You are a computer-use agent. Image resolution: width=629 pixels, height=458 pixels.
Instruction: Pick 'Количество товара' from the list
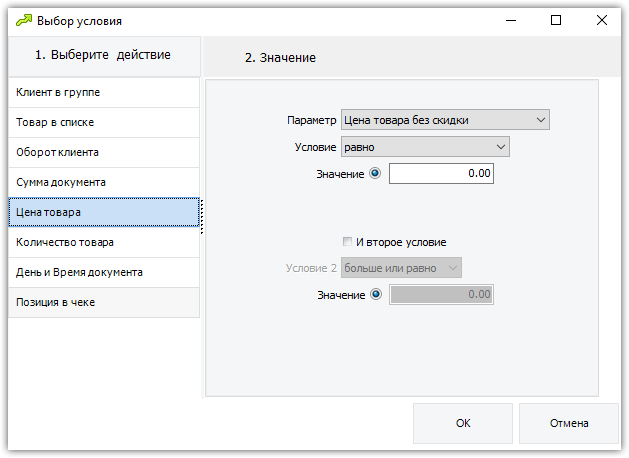(104, 242)
